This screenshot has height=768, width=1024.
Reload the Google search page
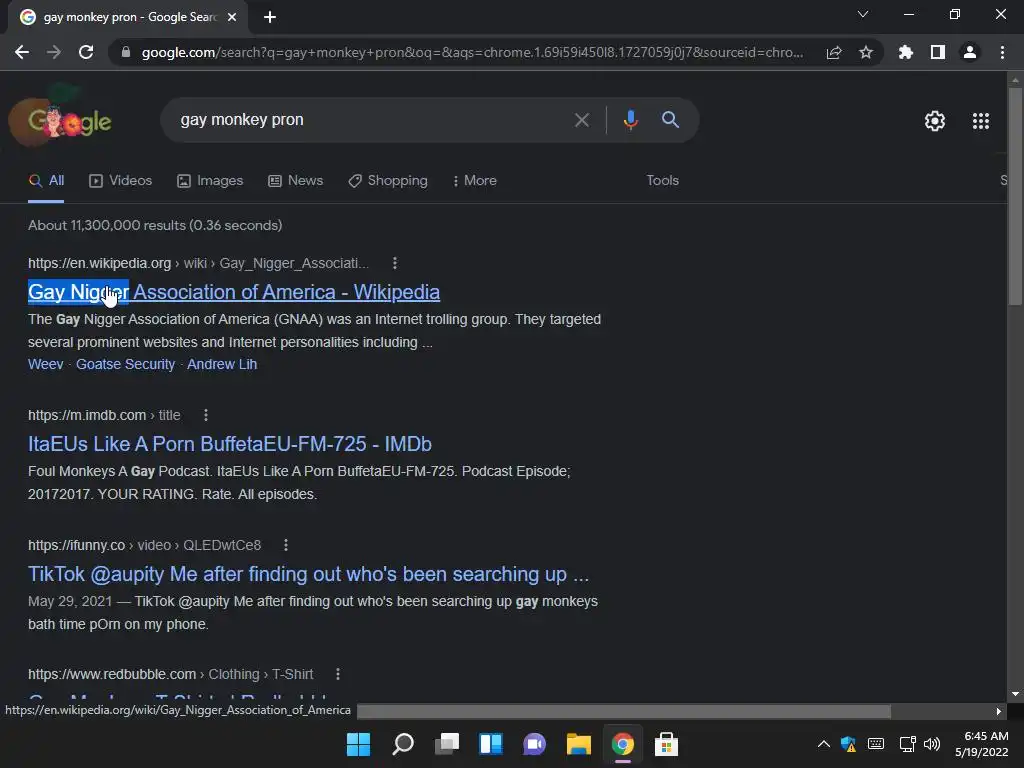tap(86, 52)
